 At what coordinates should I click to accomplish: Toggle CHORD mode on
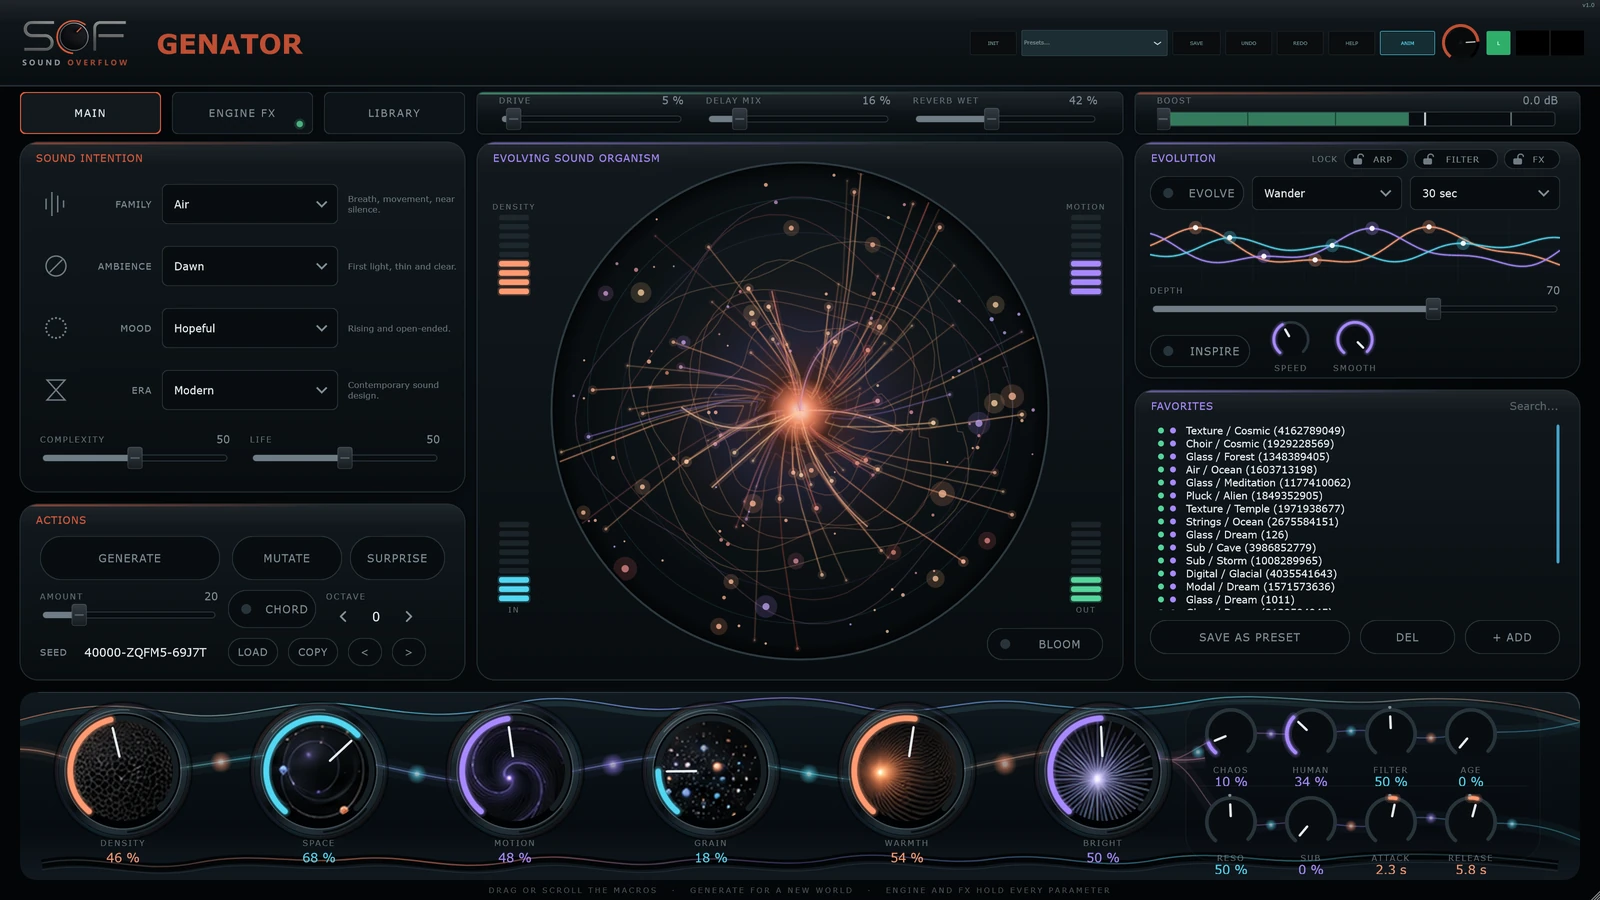coord(273,609)
